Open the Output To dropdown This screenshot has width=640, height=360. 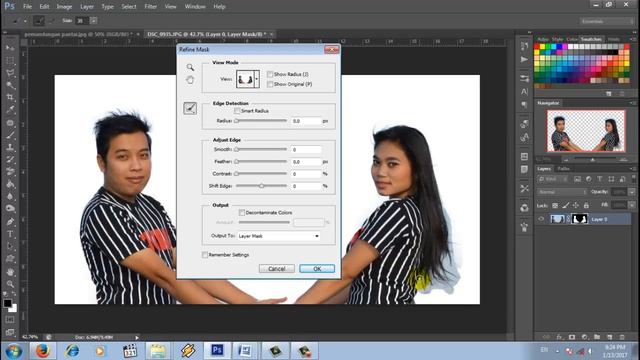click(x=279, y=236)
